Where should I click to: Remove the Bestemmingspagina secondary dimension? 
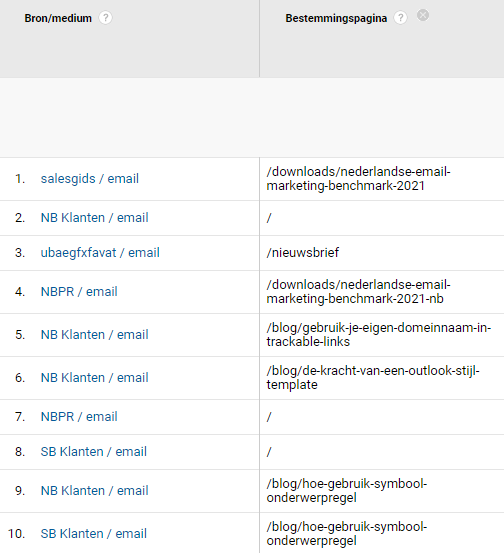(x=423, y=15)
